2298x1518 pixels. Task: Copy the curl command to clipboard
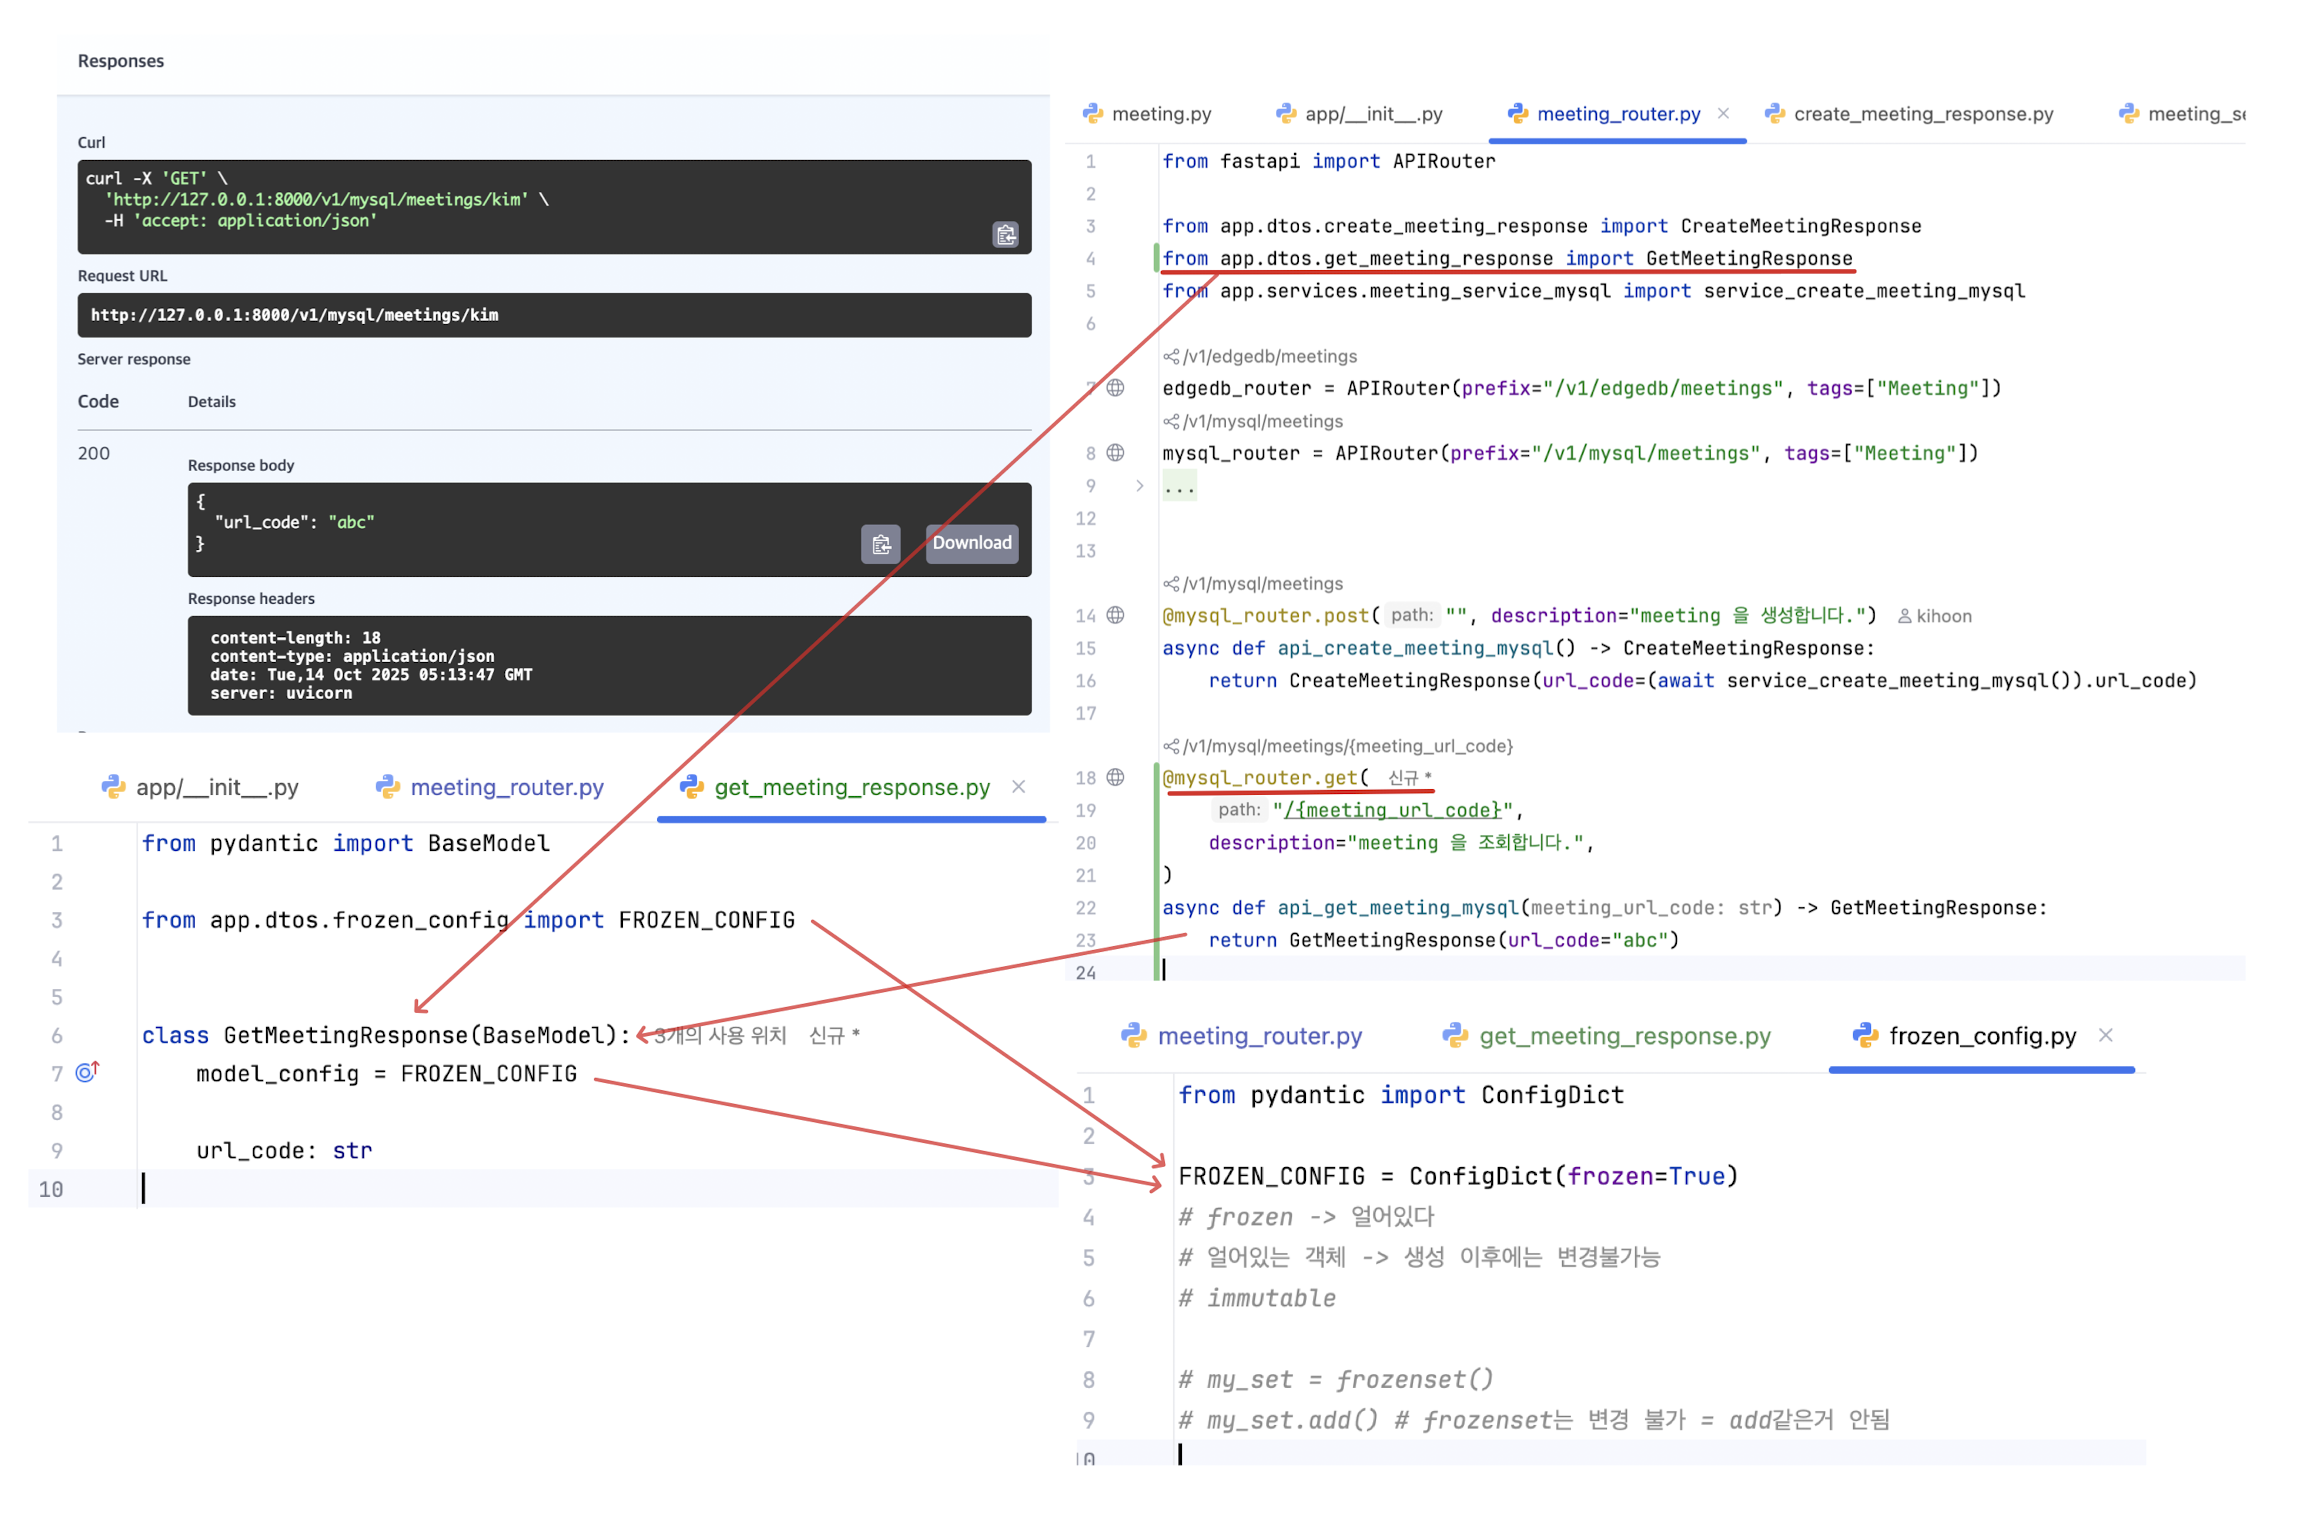1004,234
